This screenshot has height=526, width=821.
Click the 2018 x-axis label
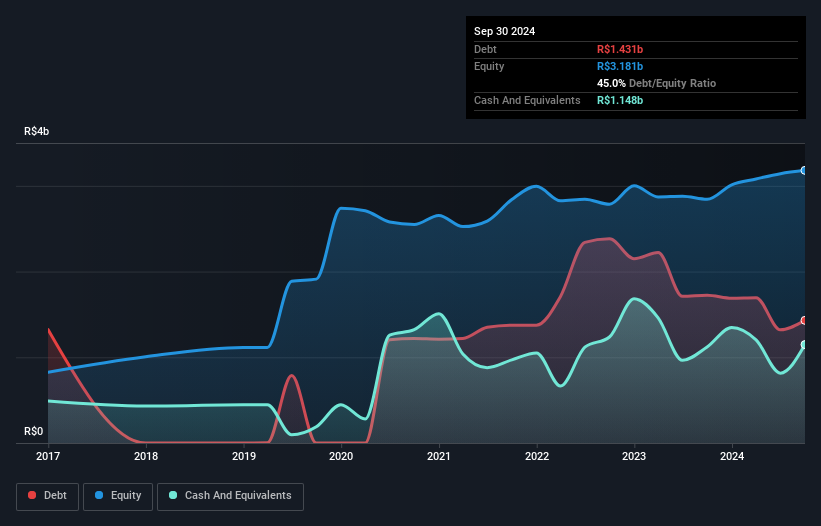pos(146,456)
